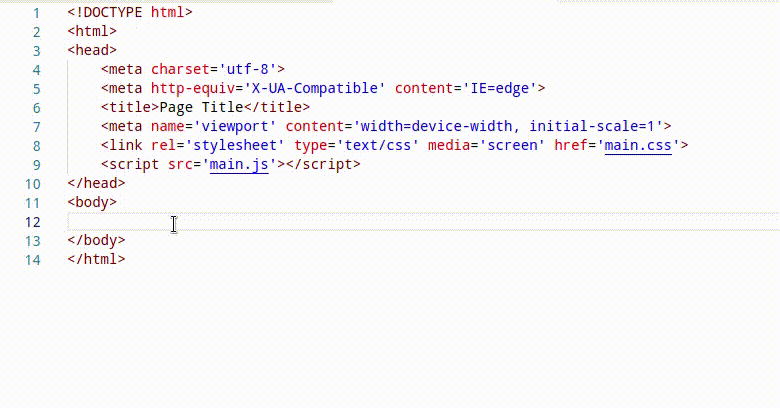Click the 'stylesheet' rel value
This screenshot has height=408, width=780.
point(235,145)
